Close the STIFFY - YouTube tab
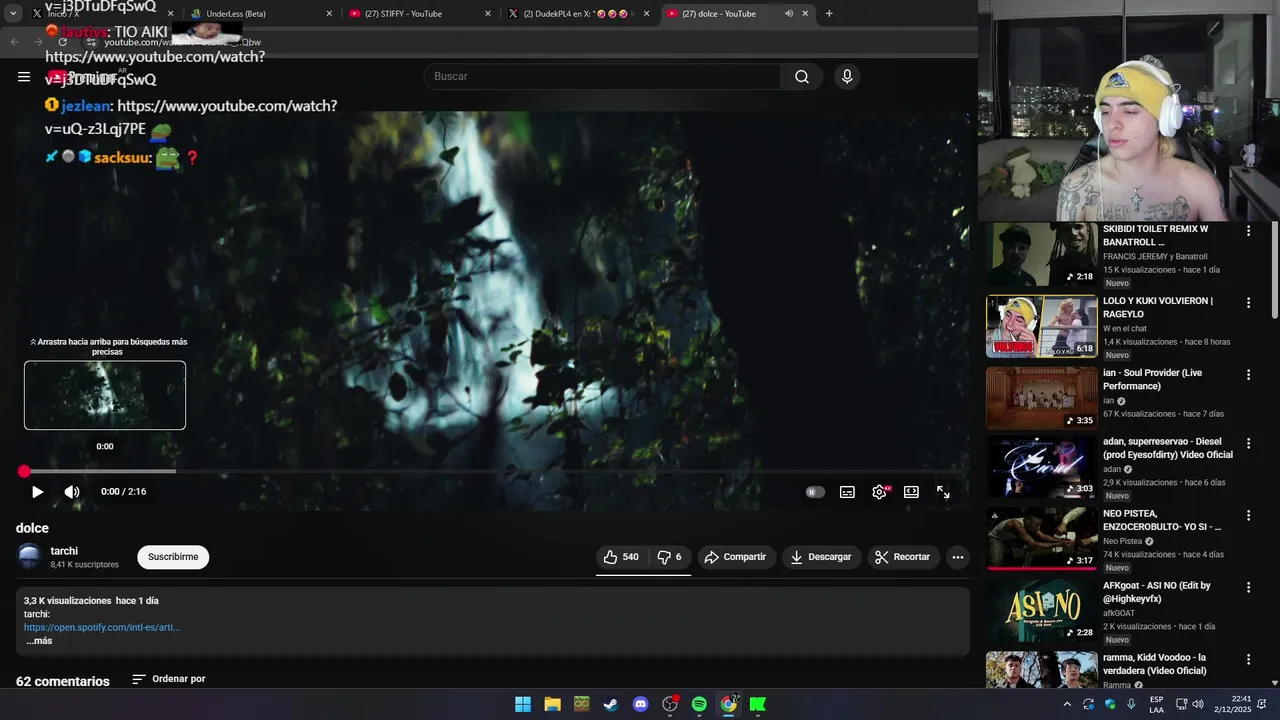This screenshot has width=1280, height=720. coord(488,14)
